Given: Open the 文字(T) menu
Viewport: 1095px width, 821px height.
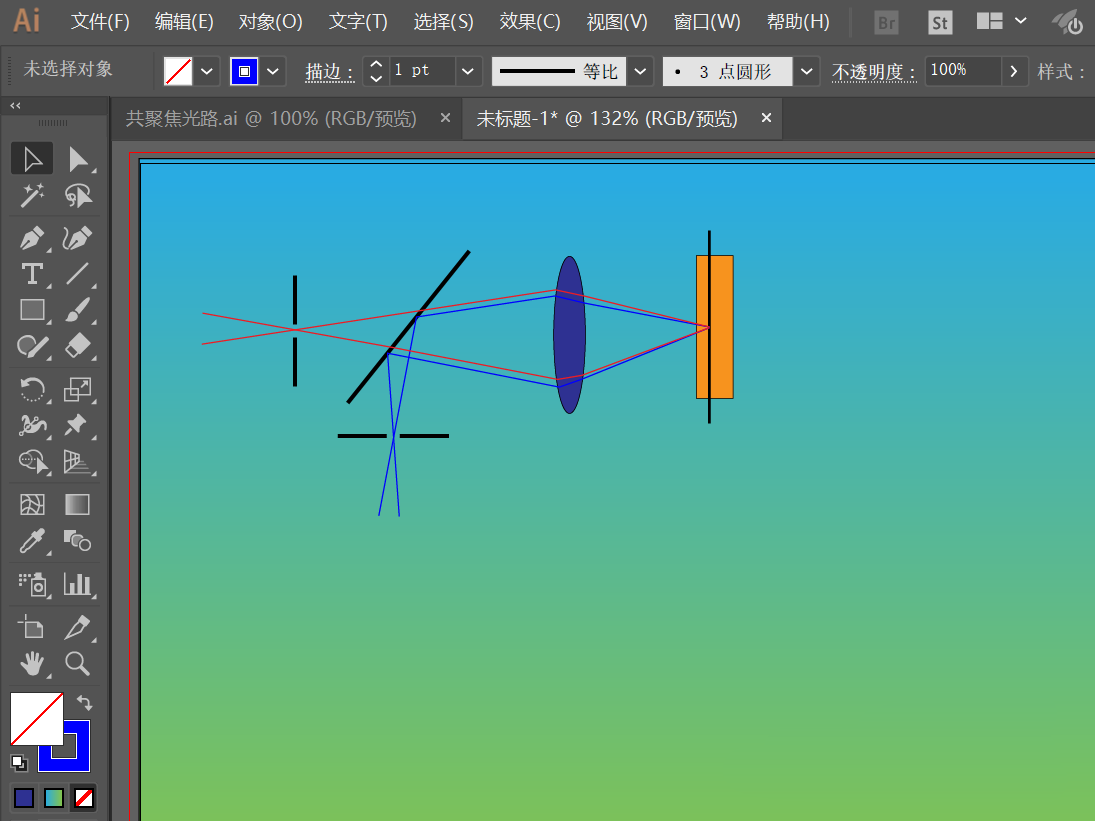Looking at the screenshot, I should tap(358, 22).
